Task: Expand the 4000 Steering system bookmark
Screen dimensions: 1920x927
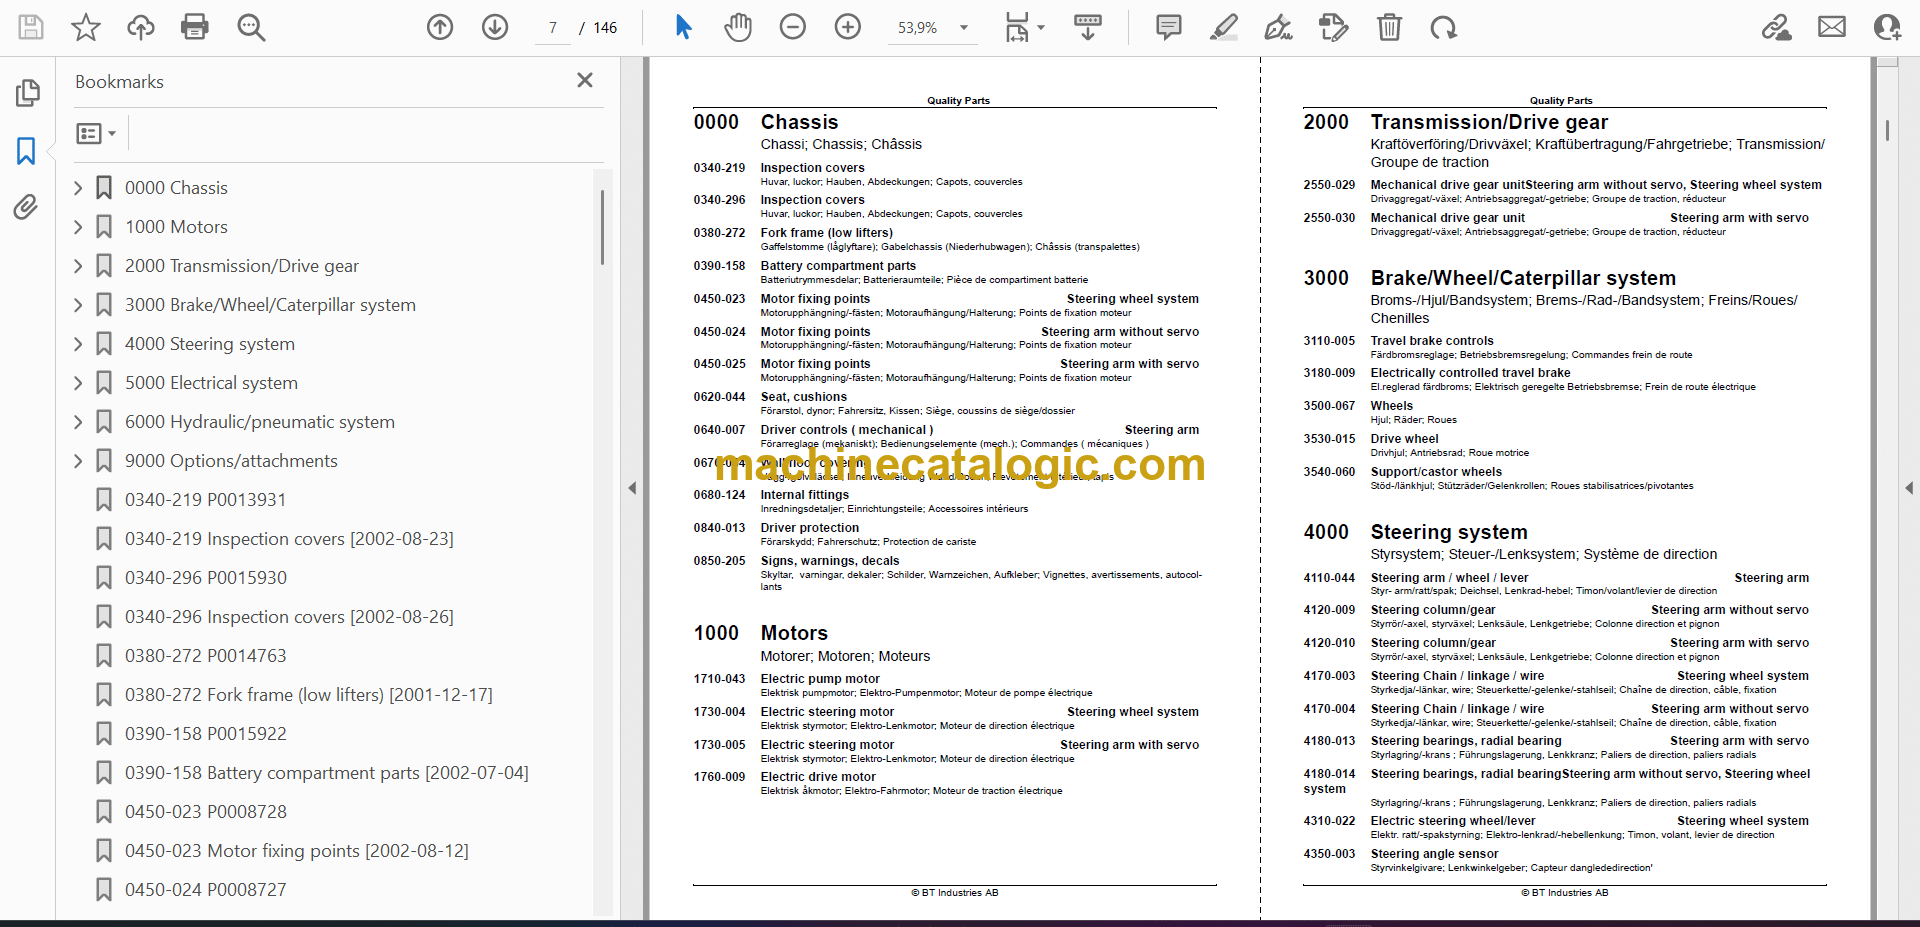Action: [x=78, y=344]
